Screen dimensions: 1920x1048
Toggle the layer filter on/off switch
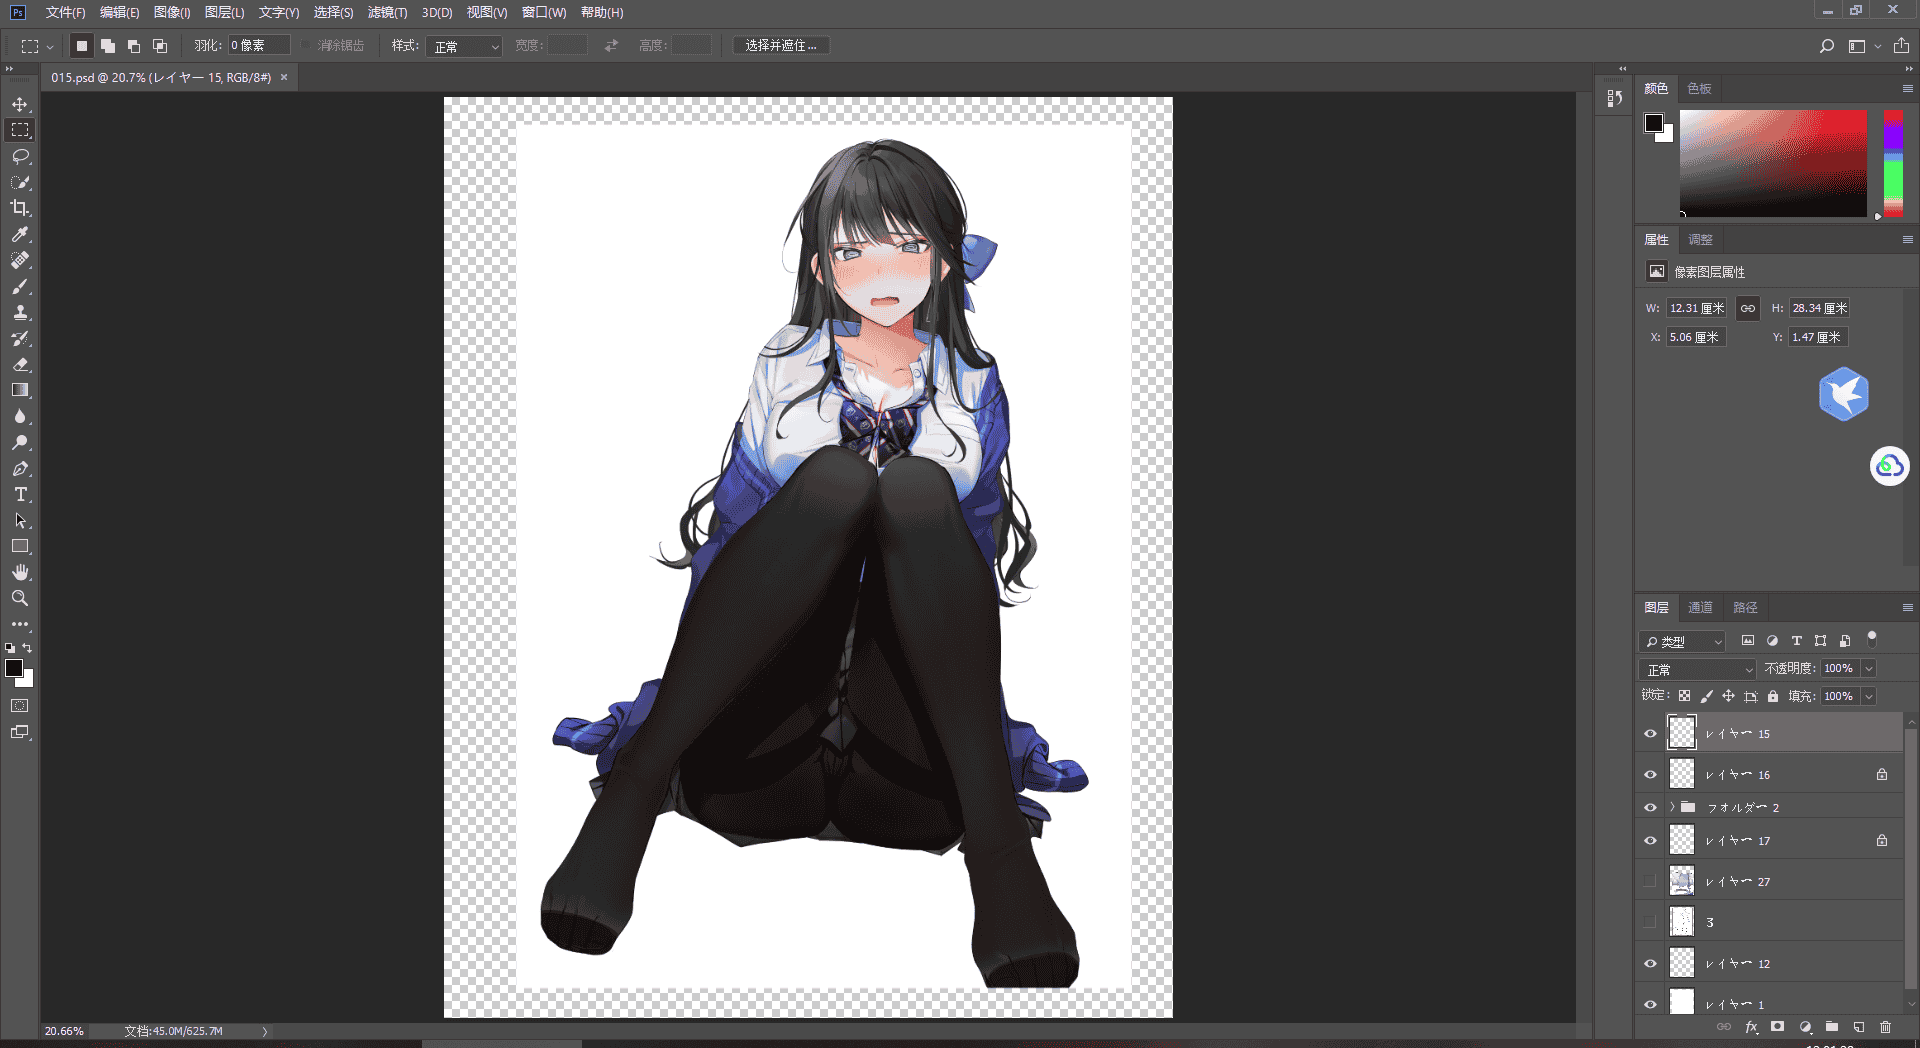pos(1872,639)
